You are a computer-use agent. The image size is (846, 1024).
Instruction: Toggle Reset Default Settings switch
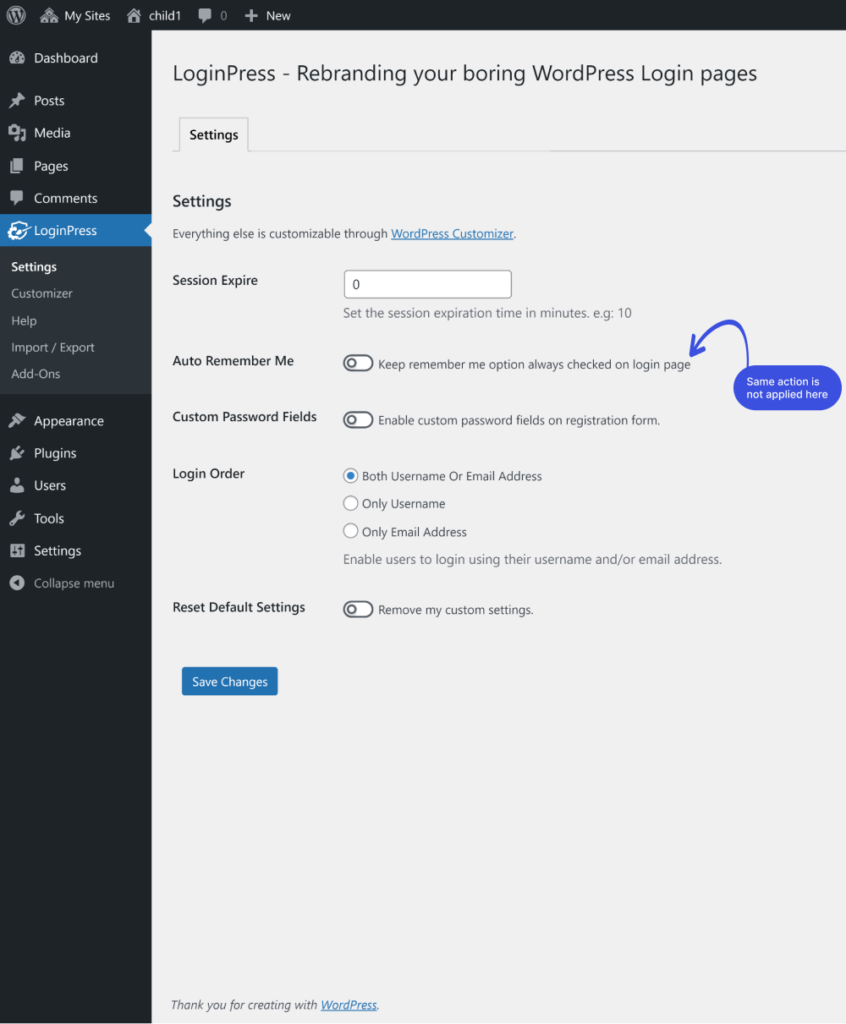(x=358, y=609)
